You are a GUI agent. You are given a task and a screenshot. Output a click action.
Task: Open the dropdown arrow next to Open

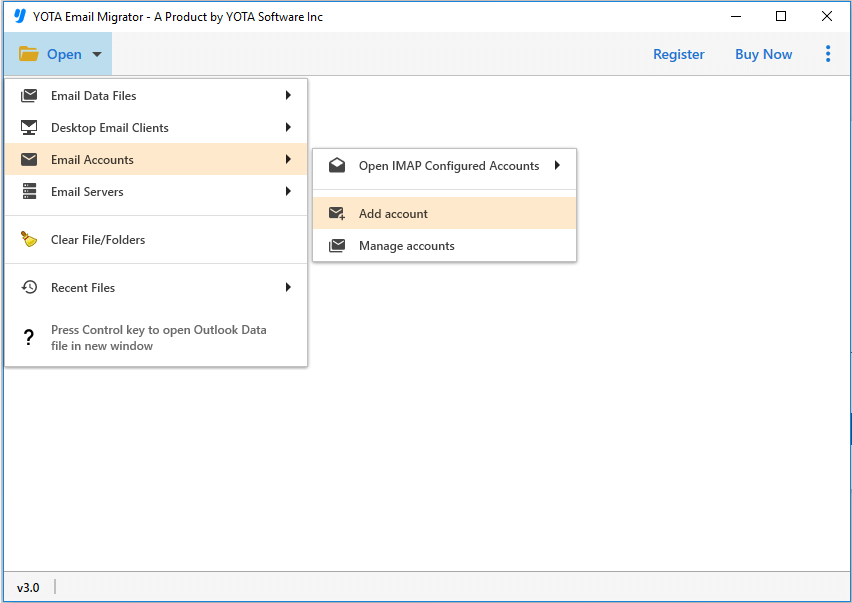point(96,54)
